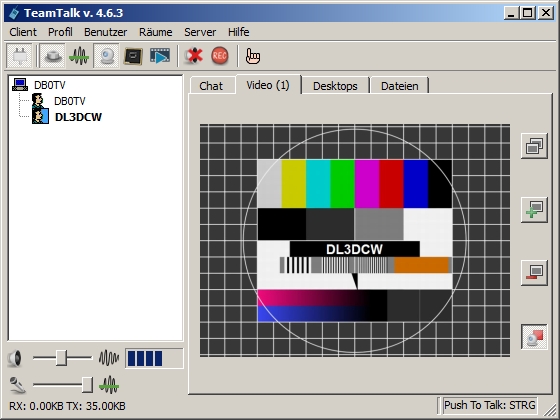This screenshot has width=560, height=420.
Task: Close the TeamTalk window
Action: click(545, 13)
